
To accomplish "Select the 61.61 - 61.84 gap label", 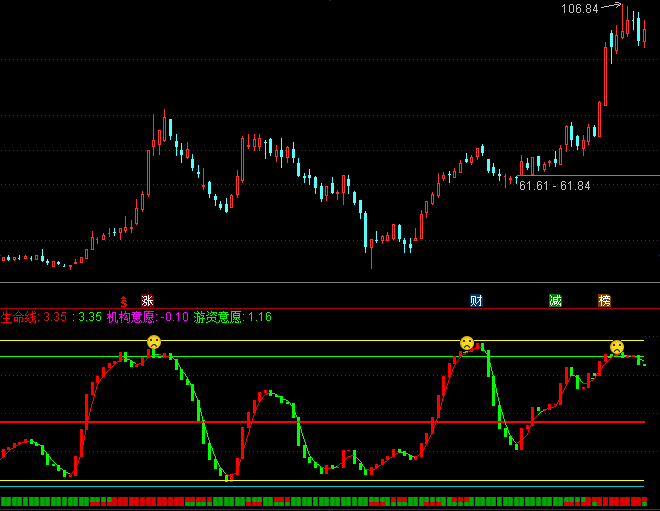I will pyautogui.click(x=555, y=186).
